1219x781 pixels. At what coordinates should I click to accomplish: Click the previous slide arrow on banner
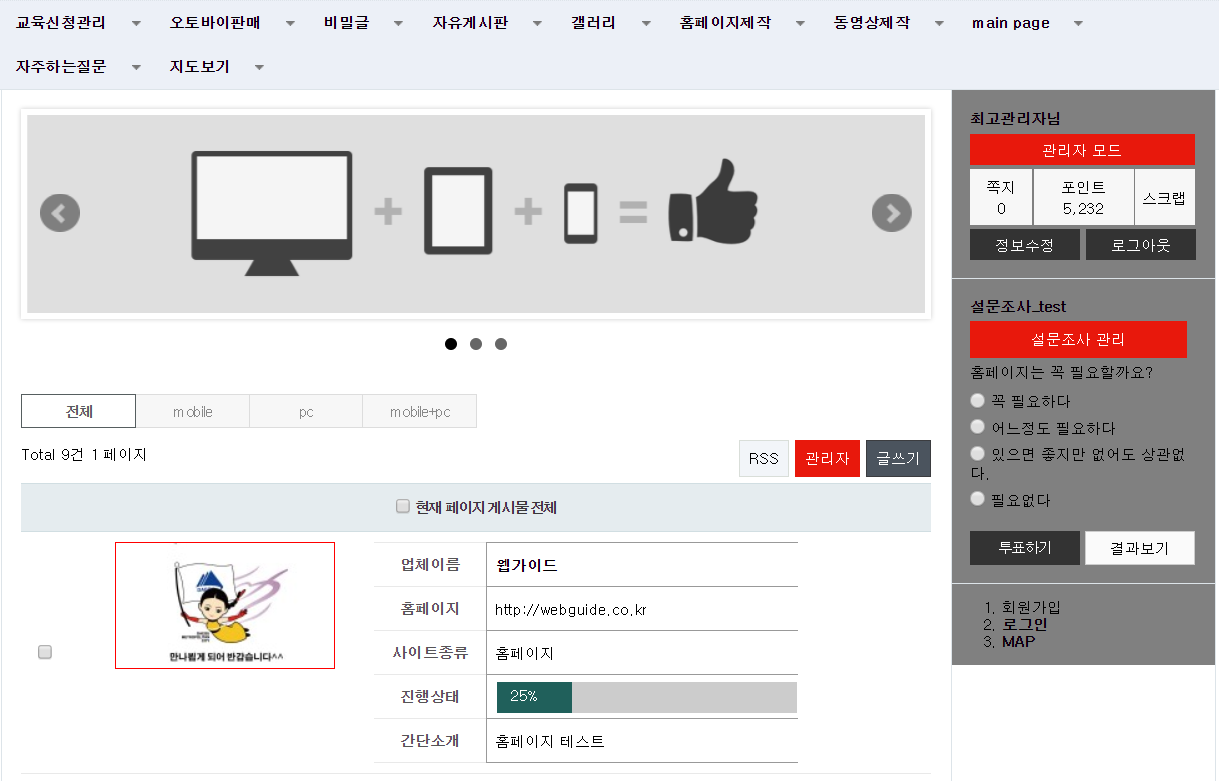click(60, 213)
